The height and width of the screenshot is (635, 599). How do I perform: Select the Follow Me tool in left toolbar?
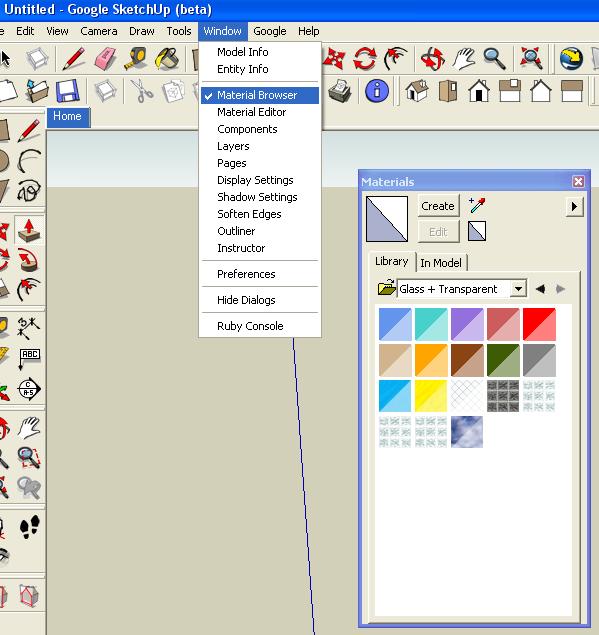(29, 260)
